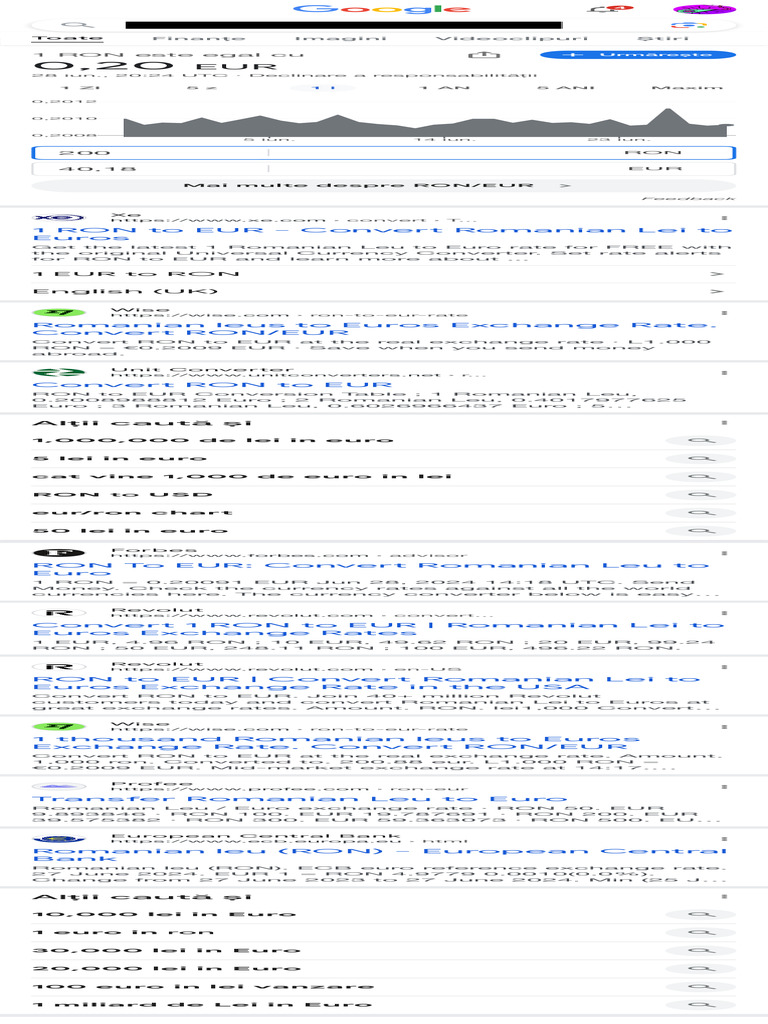Open the three-dot menu on the Profee result

(x=724, y=787)
